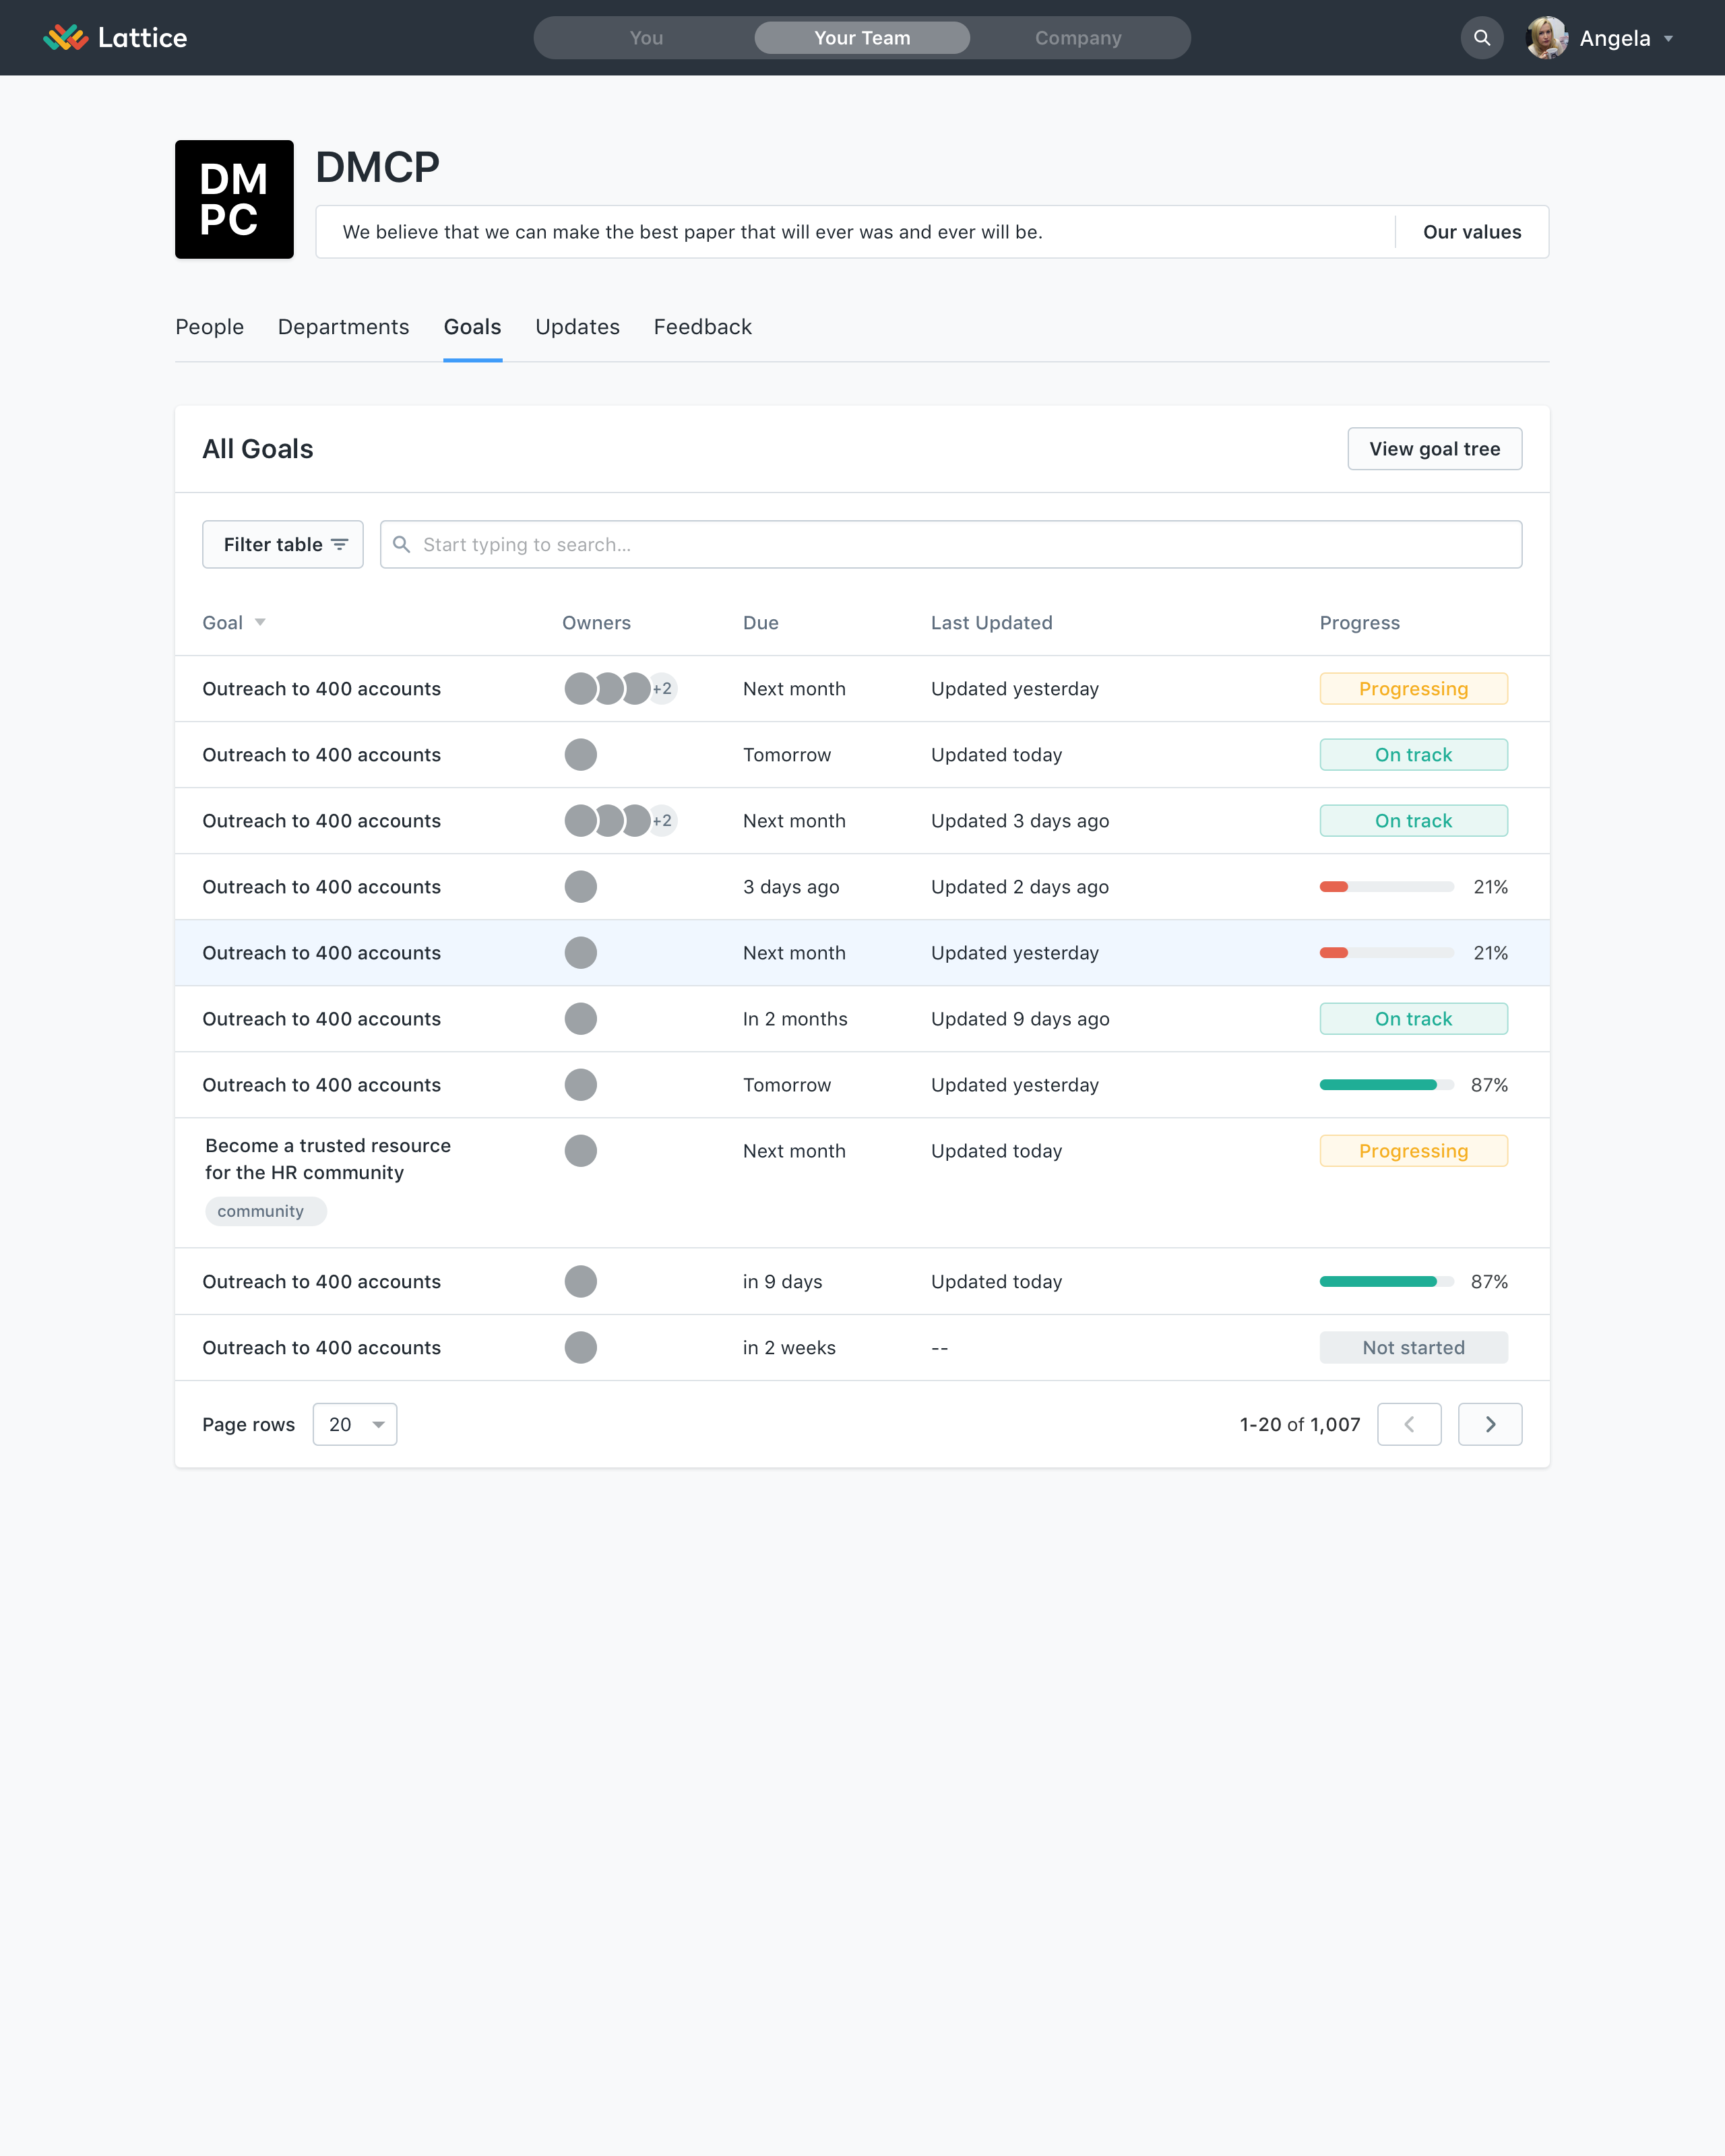Click the search icon inside the search field
The height and width of the screenshot is (2156, 1725).
[x=402, y=544]
